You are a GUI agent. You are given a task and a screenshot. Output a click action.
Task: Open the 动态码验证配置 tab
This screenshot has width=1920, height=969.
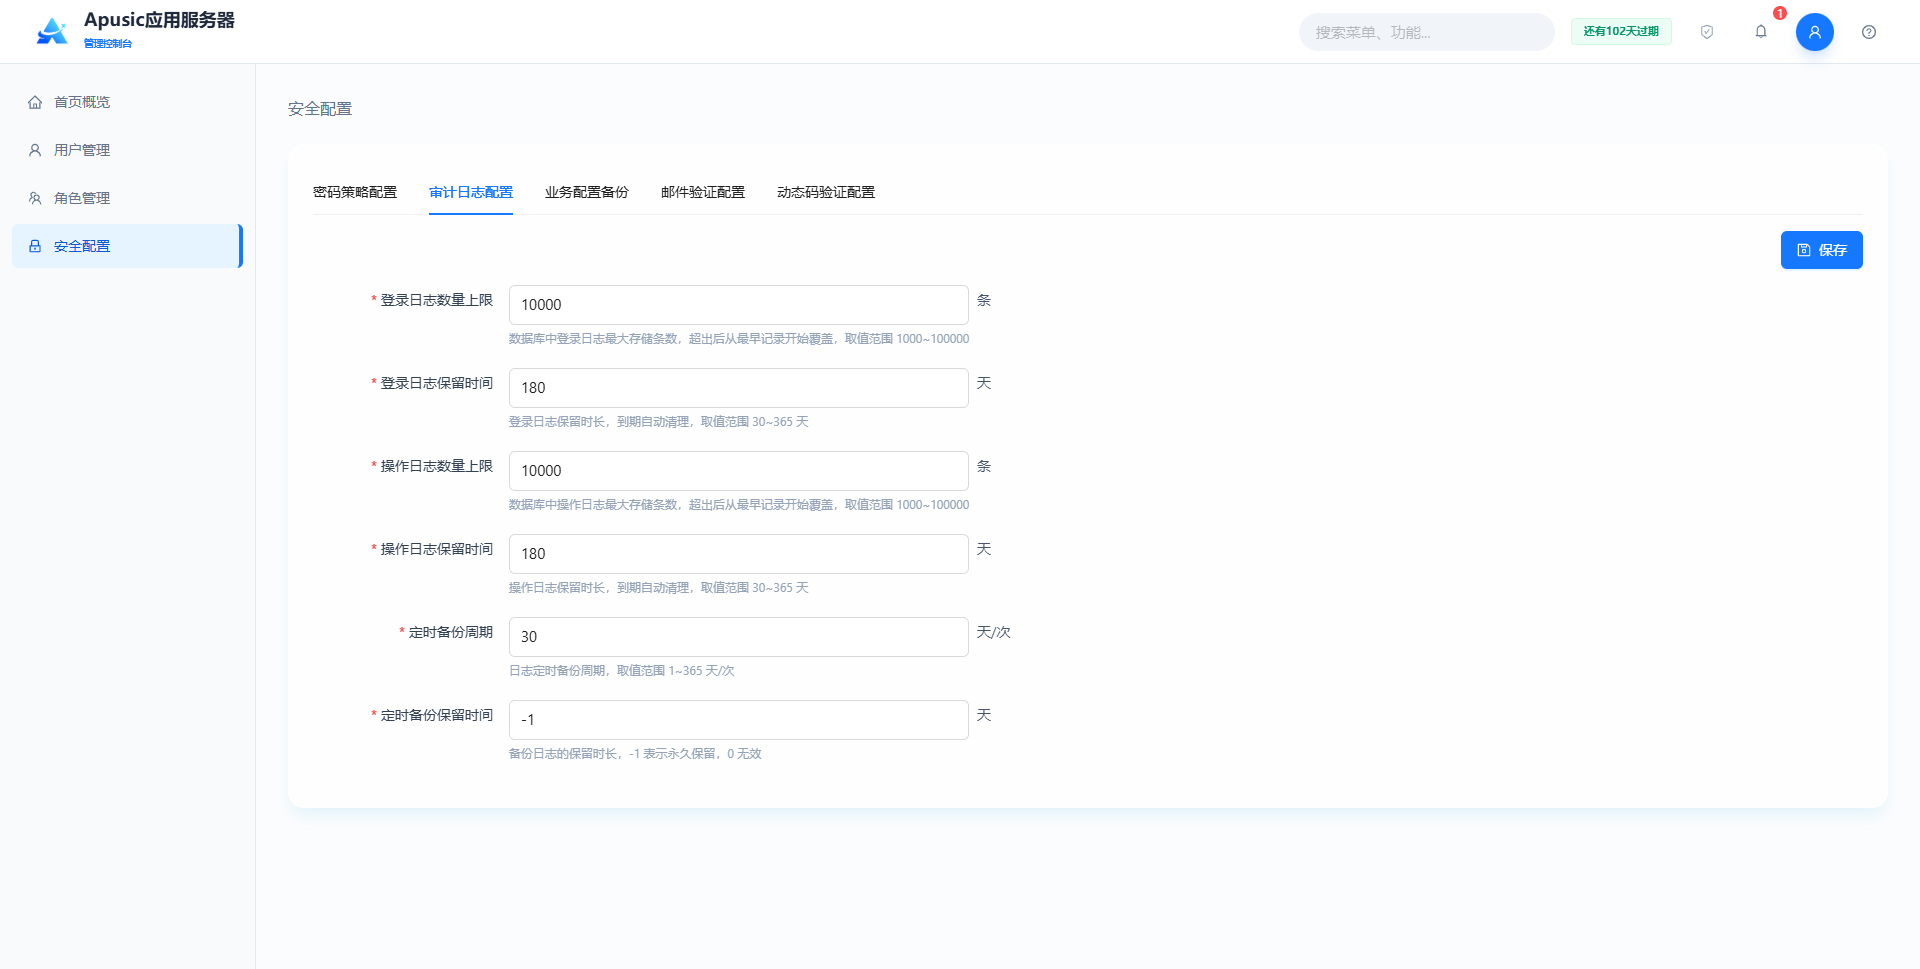826,192
